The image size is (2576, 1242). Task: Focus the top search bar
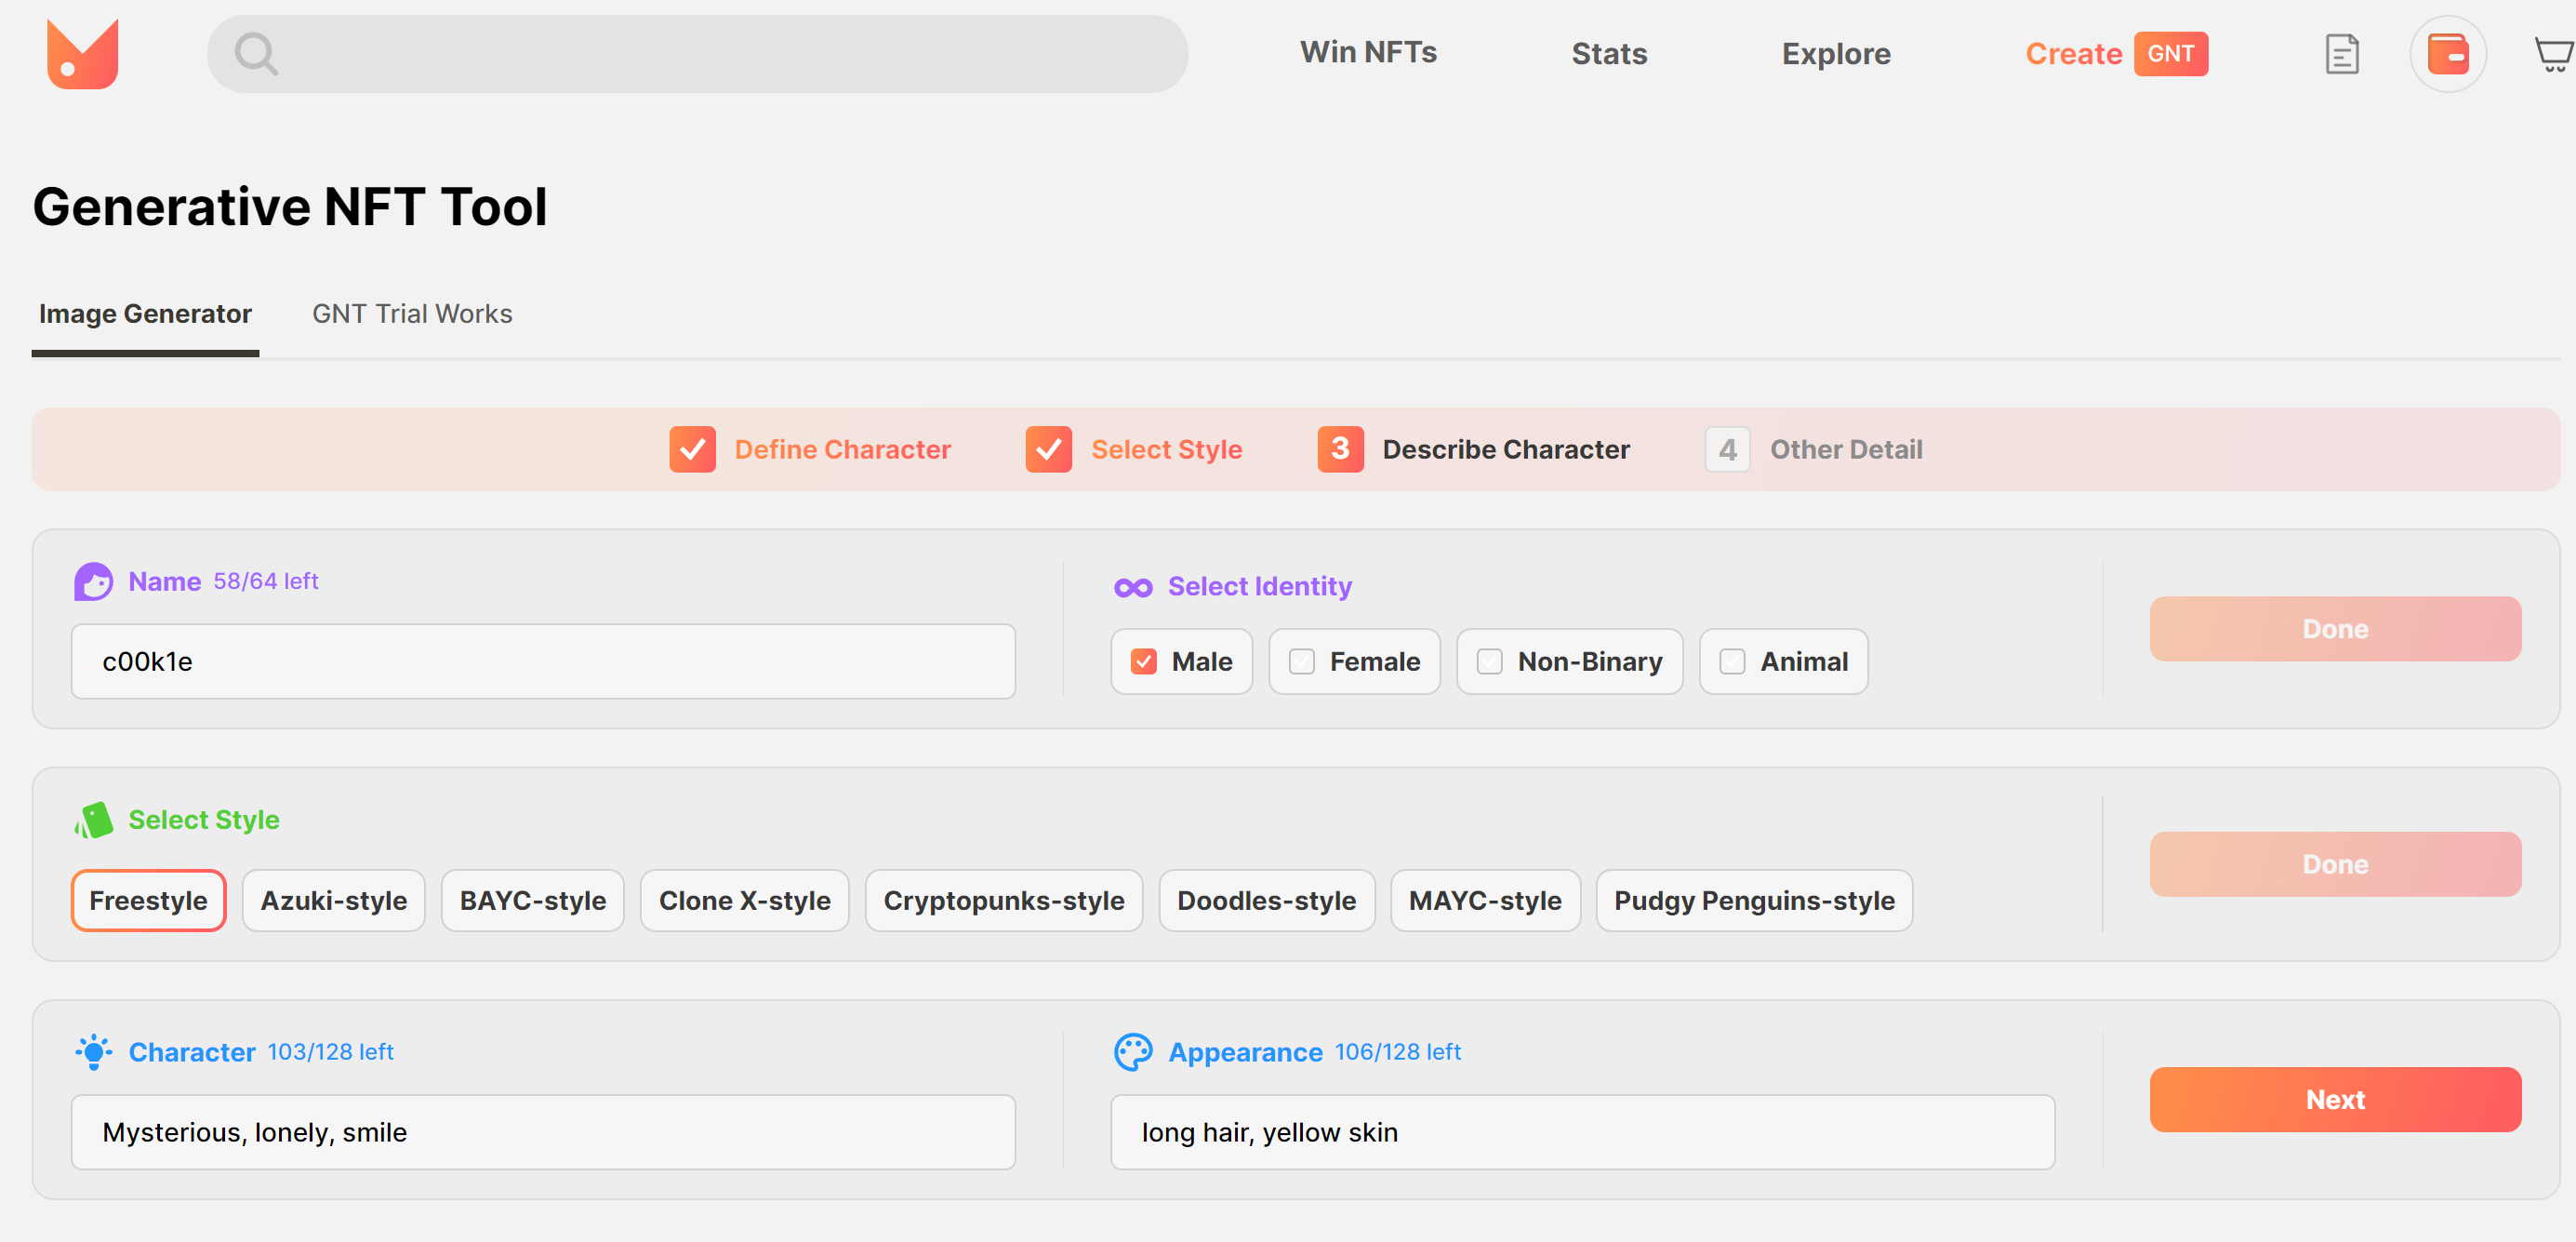tap(697, 54)
